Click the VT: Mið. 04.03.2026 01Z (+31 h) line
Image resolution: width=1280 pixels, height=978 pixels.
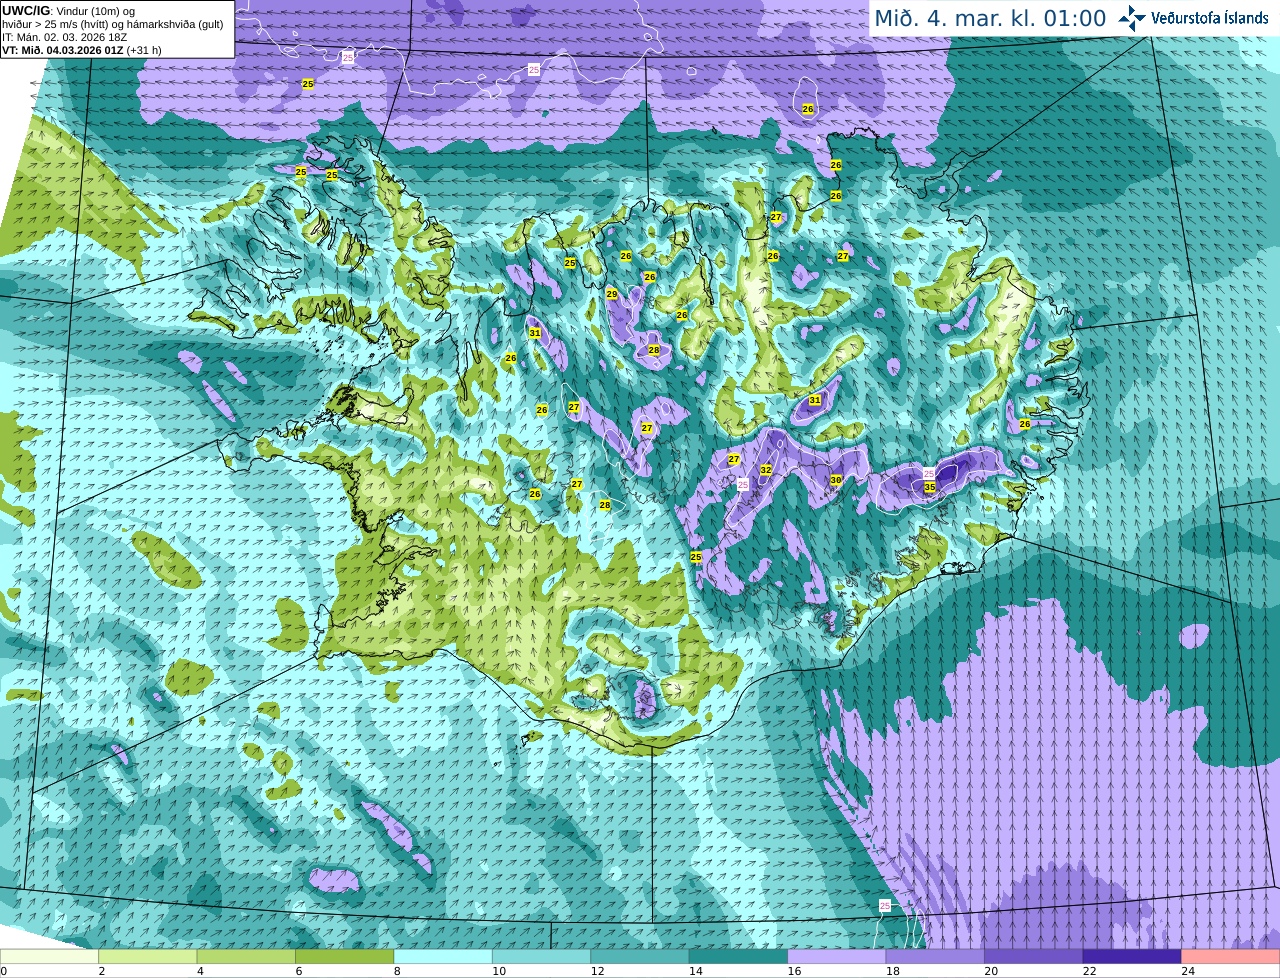(x=82, y=50)
